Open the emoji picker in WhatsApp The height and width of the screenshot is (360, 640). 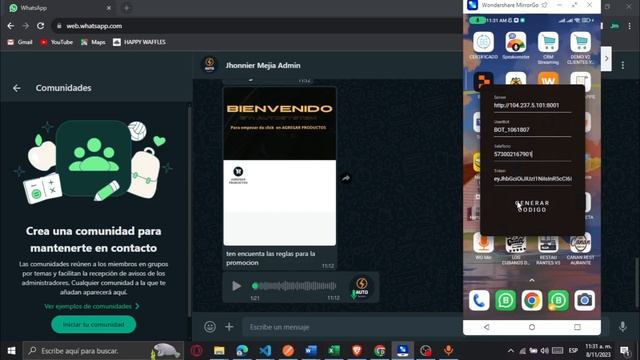[210, 327]
